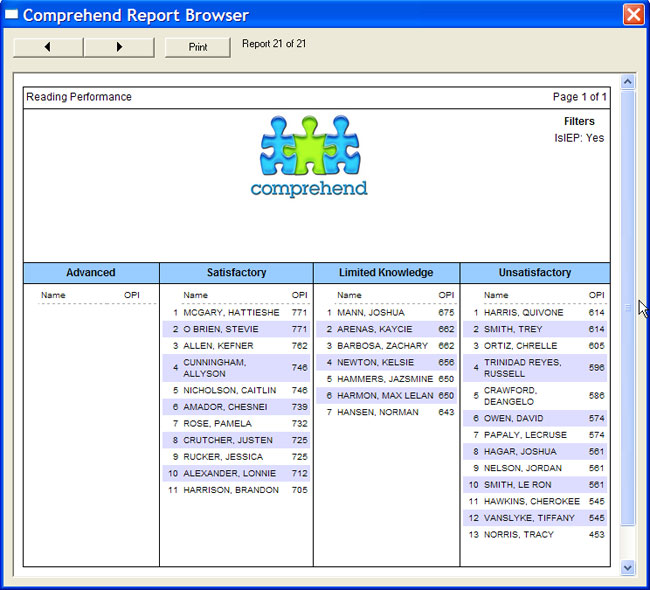The image size is (650, 590).
Task: Select the ORTIZ, CHRELLE row
Action: coord(535,346)
